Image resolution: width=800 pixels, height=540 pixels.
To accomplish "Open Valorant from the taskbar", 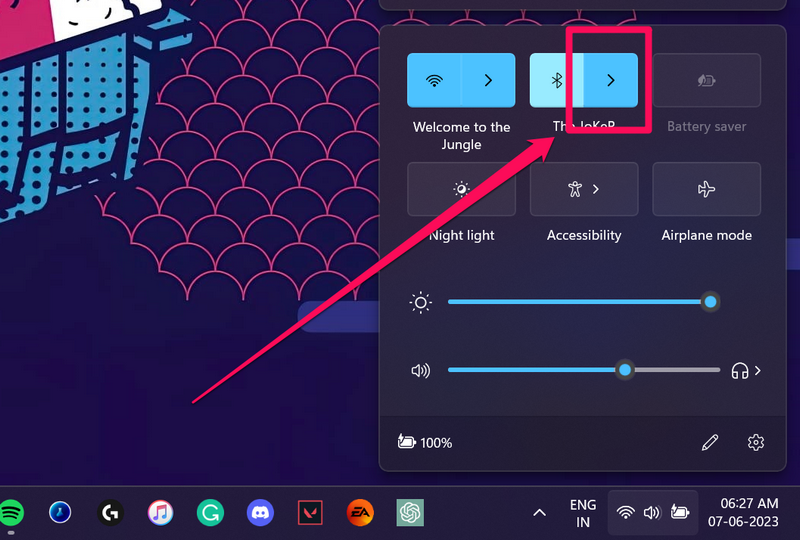I will point(310,512).
